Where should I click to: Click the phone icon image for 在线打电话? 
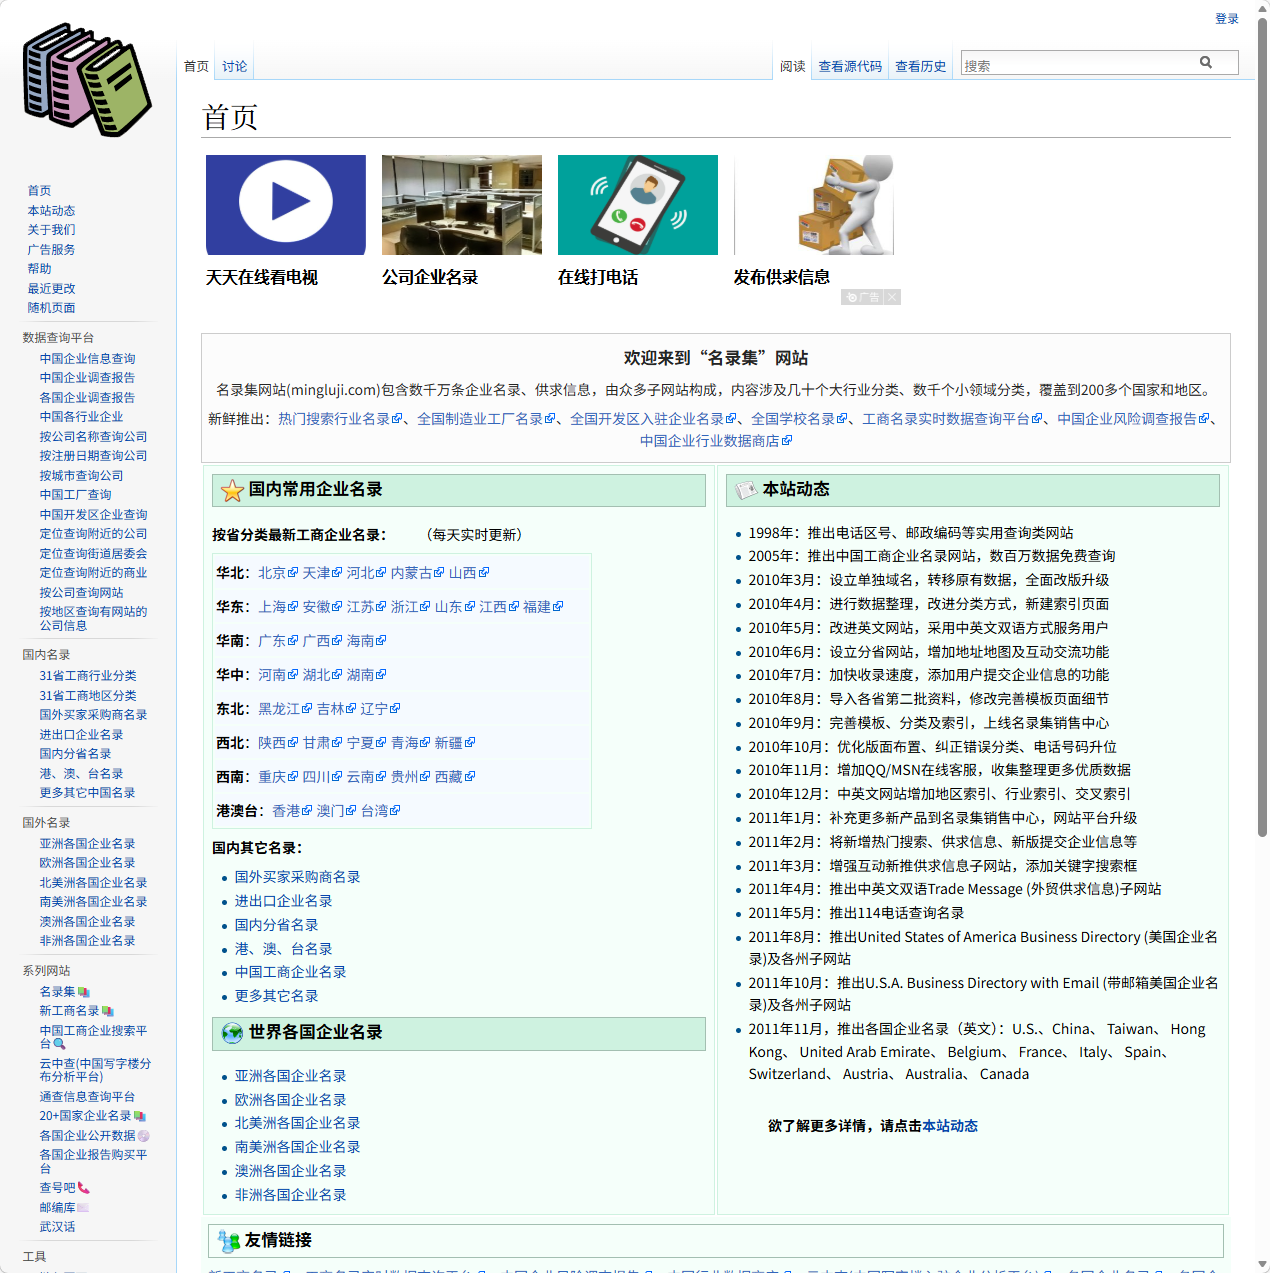click(x=637, y=204)
